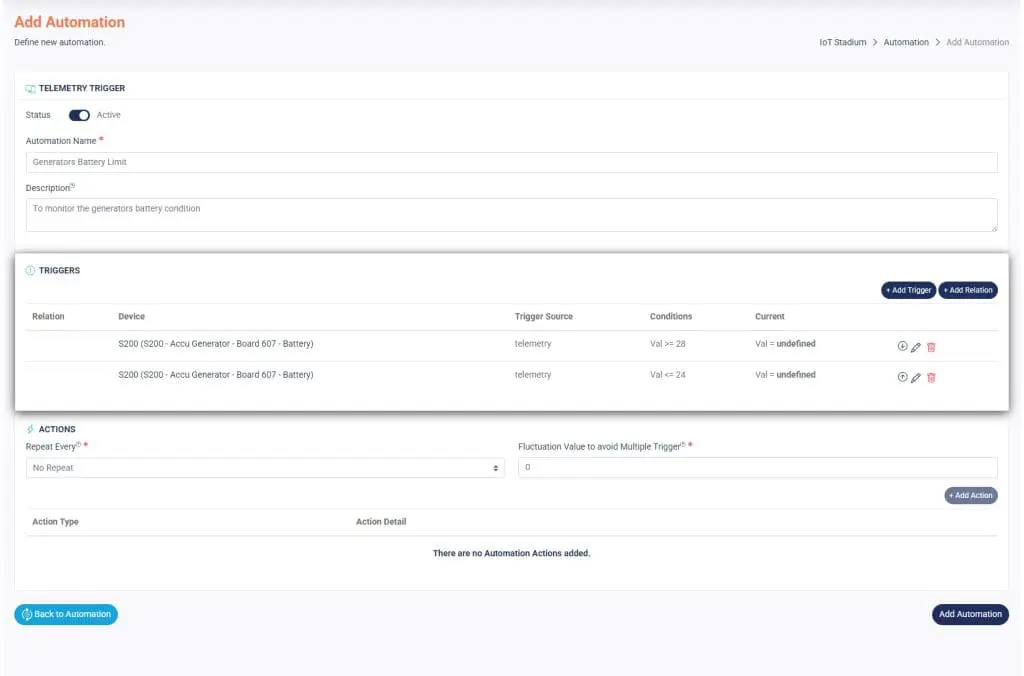Select the Fluctuation Value input field
Viewport: 1024px width, 676px height.
[757, 468]
